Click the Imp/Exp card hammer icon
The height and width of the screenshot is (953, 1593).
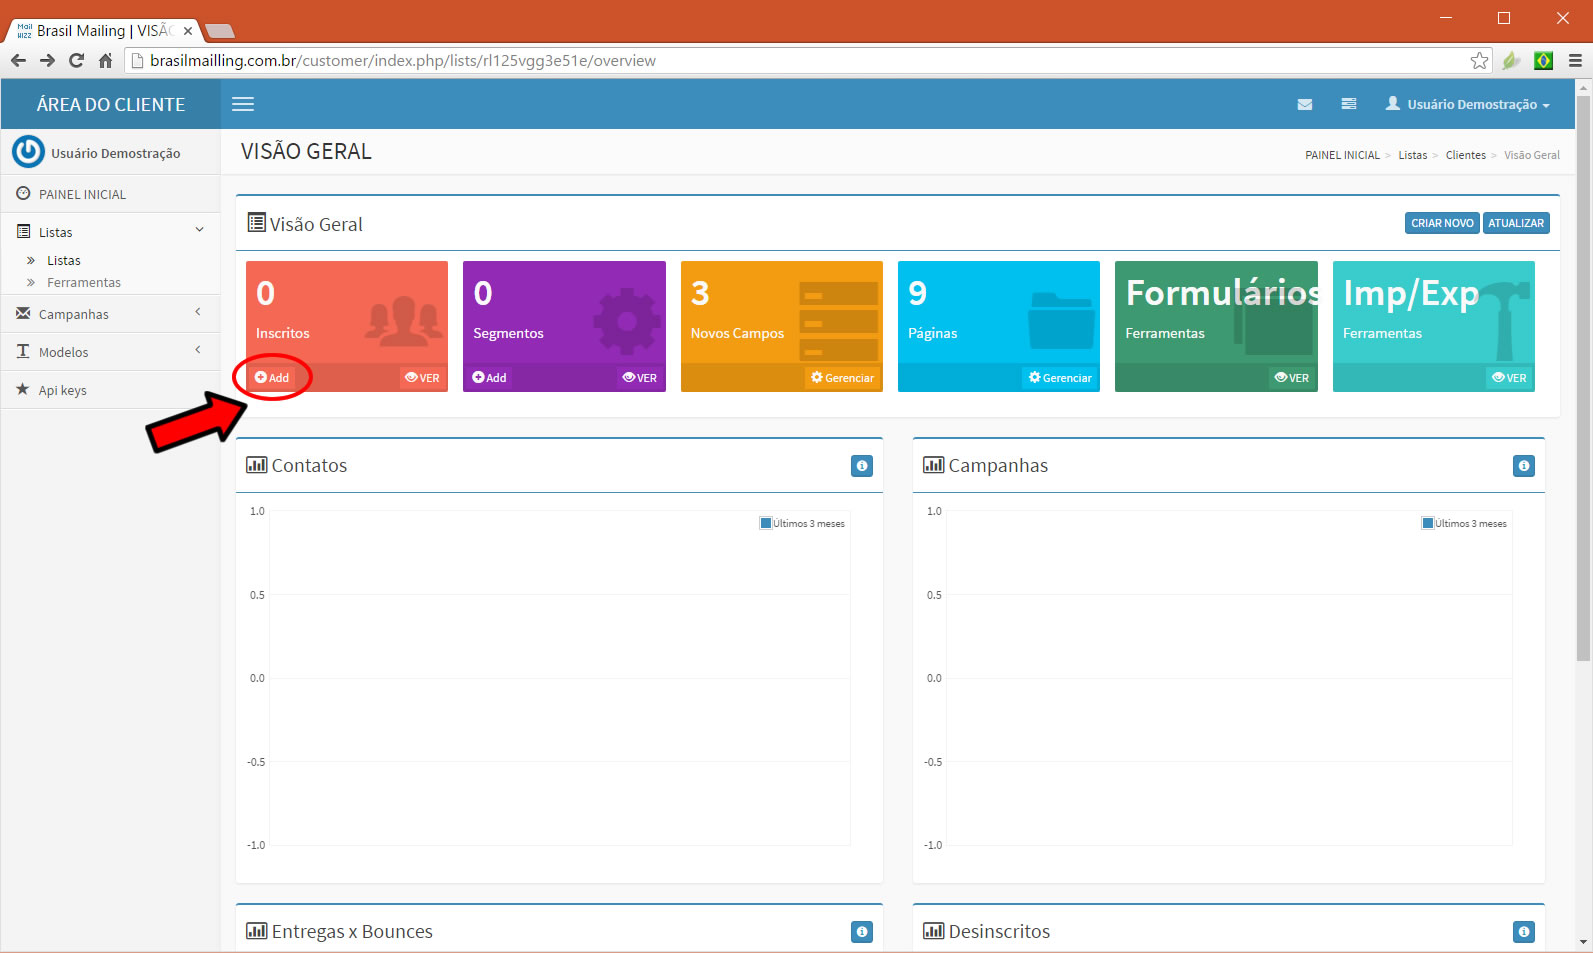tap(1503, 319)
